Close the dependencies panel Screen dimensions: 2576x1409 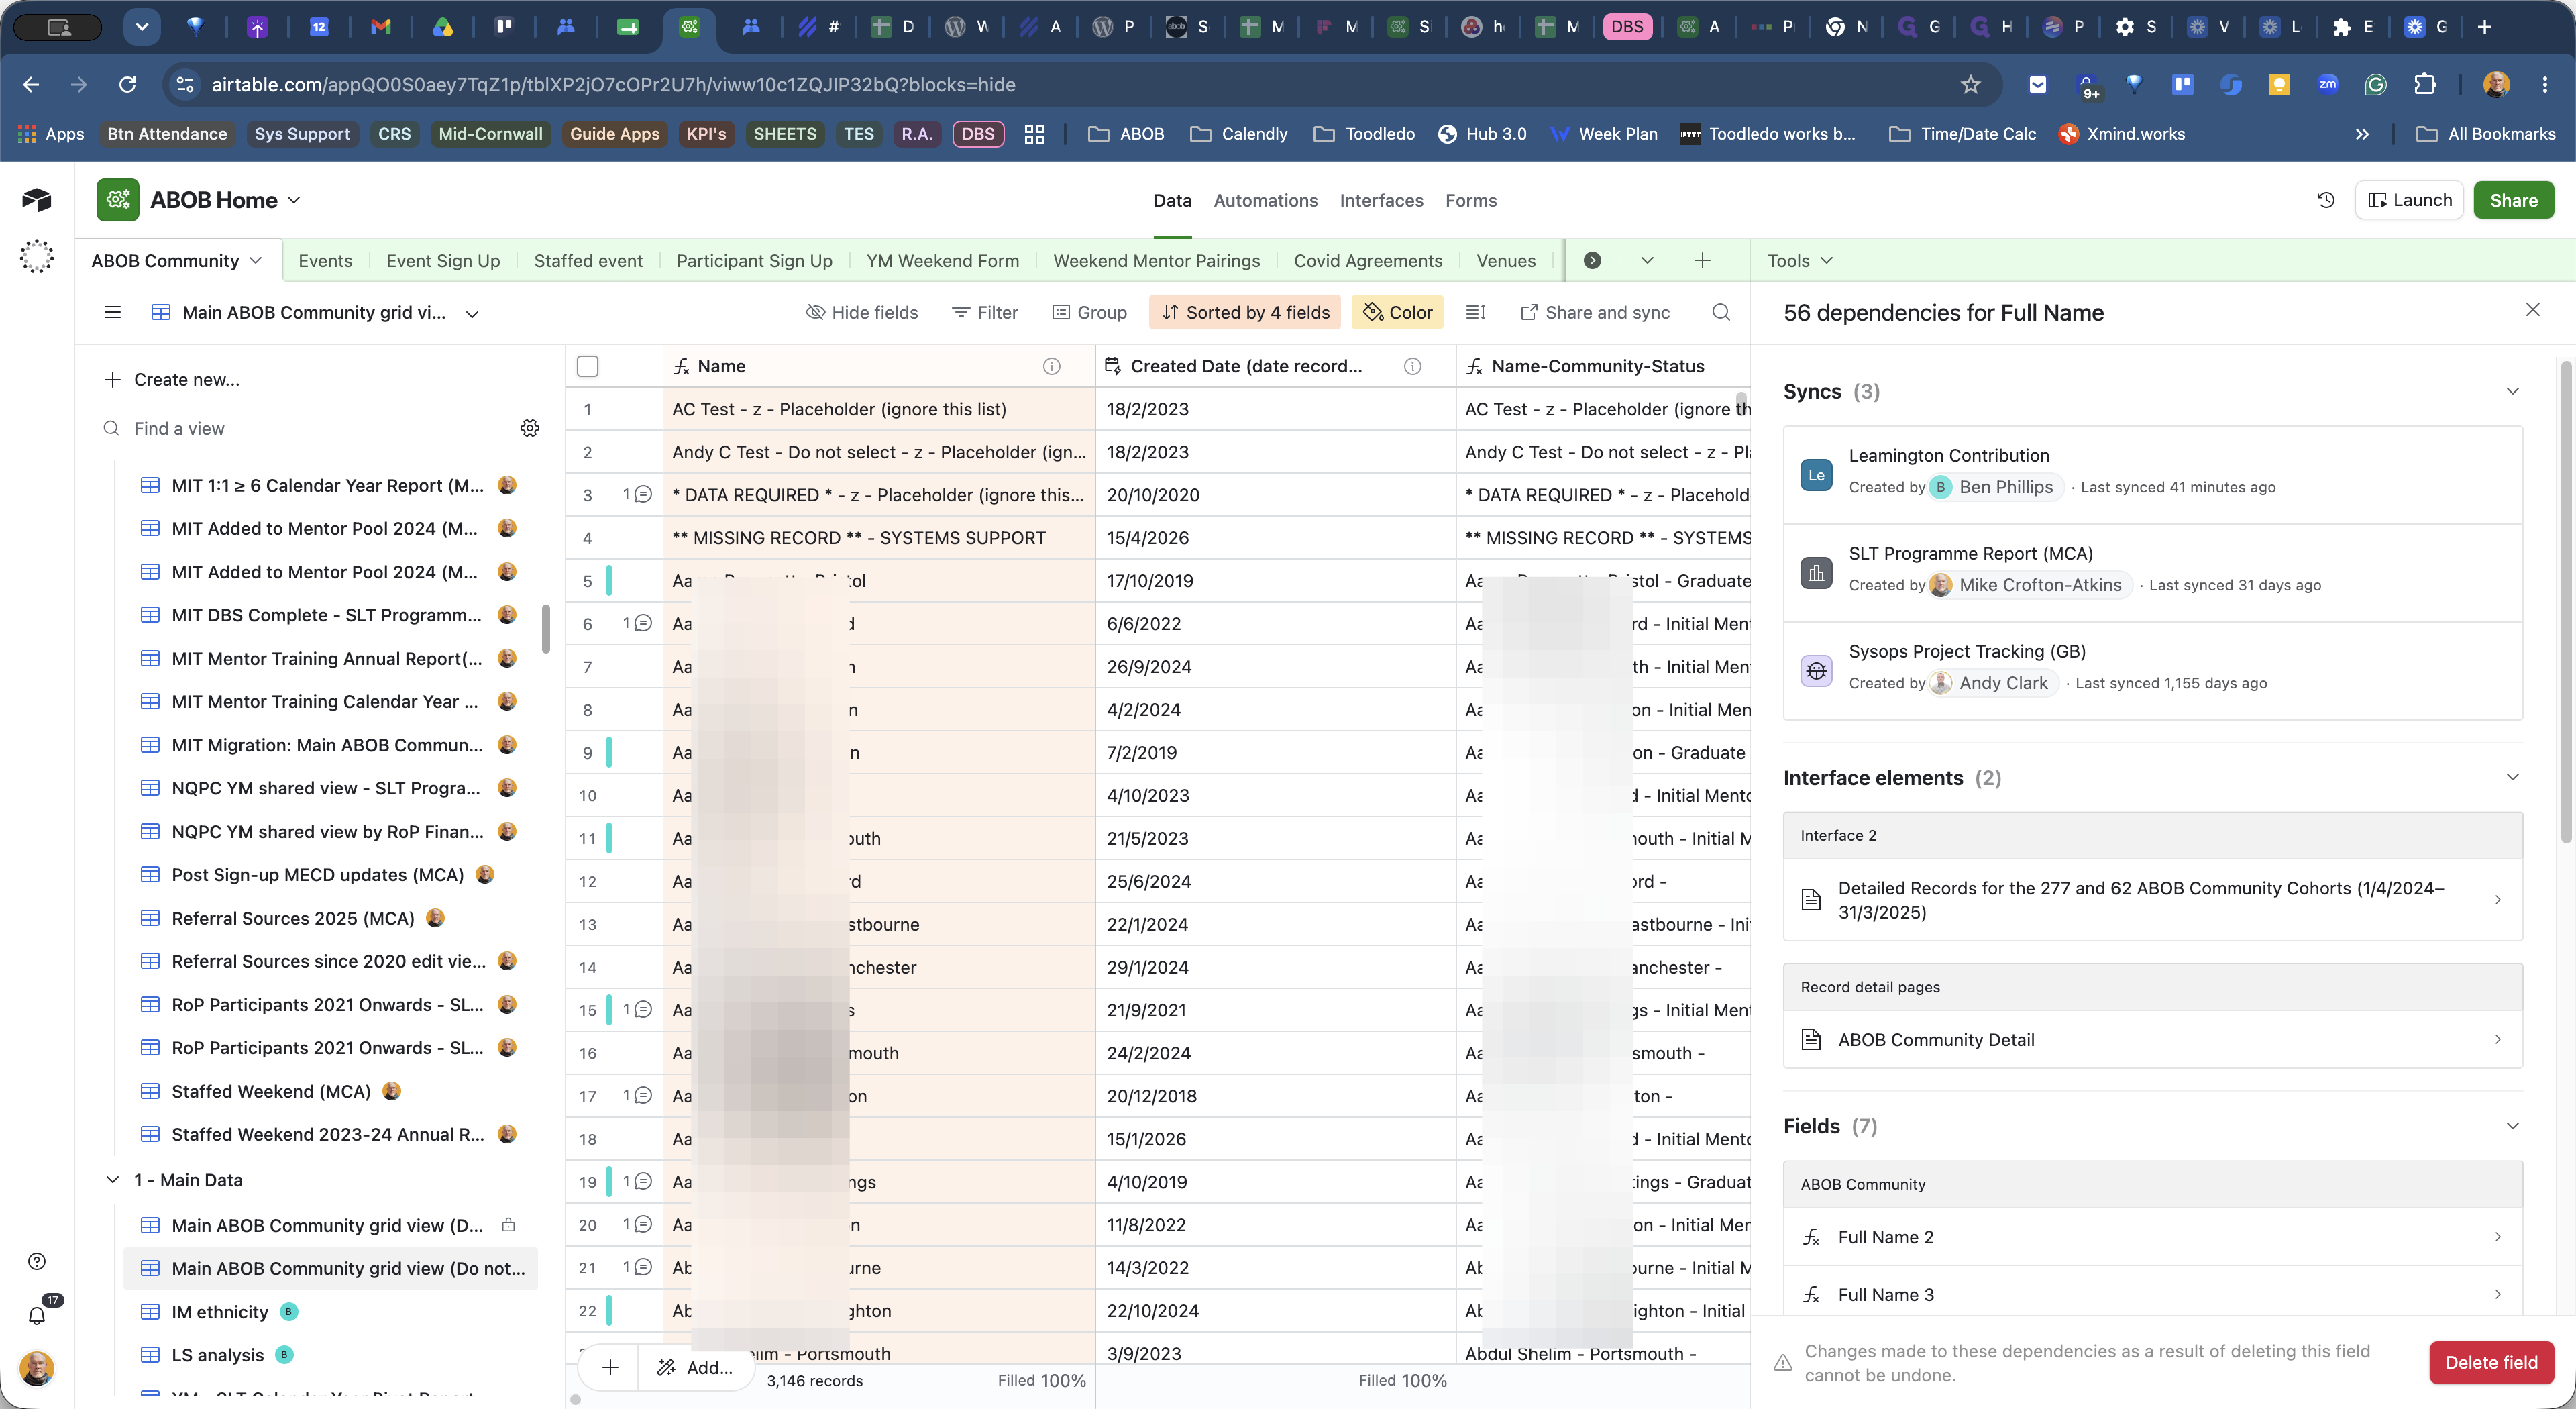(2533, 310)
